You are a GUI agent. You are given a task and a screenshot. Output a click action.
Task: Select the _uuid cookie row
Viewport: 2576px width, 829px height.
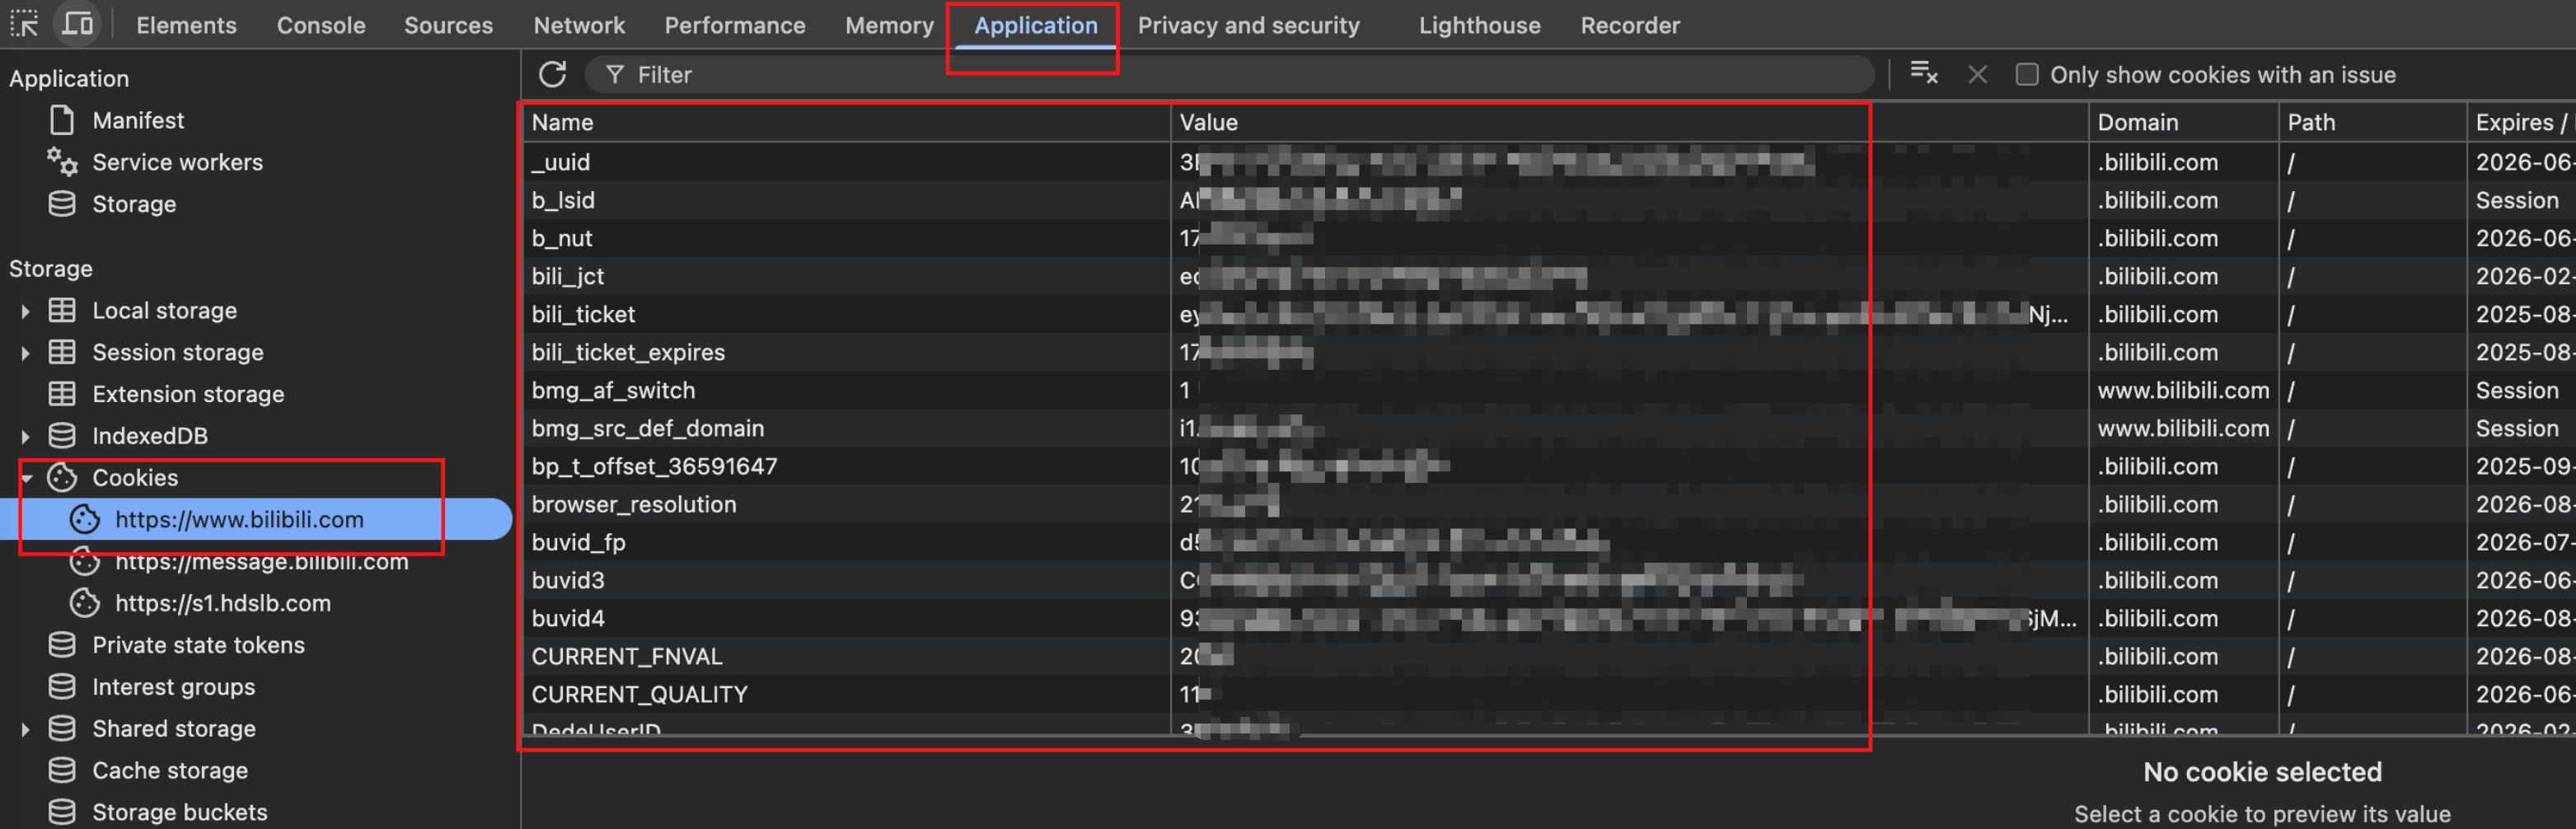click(x=1549, y=162)
